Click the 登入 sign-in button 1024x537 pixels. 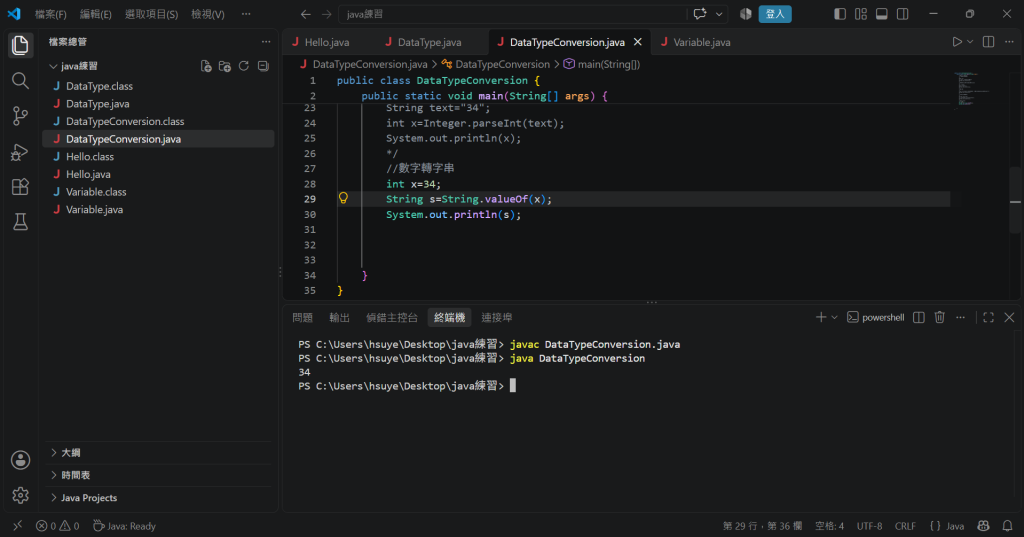(775, 14)
